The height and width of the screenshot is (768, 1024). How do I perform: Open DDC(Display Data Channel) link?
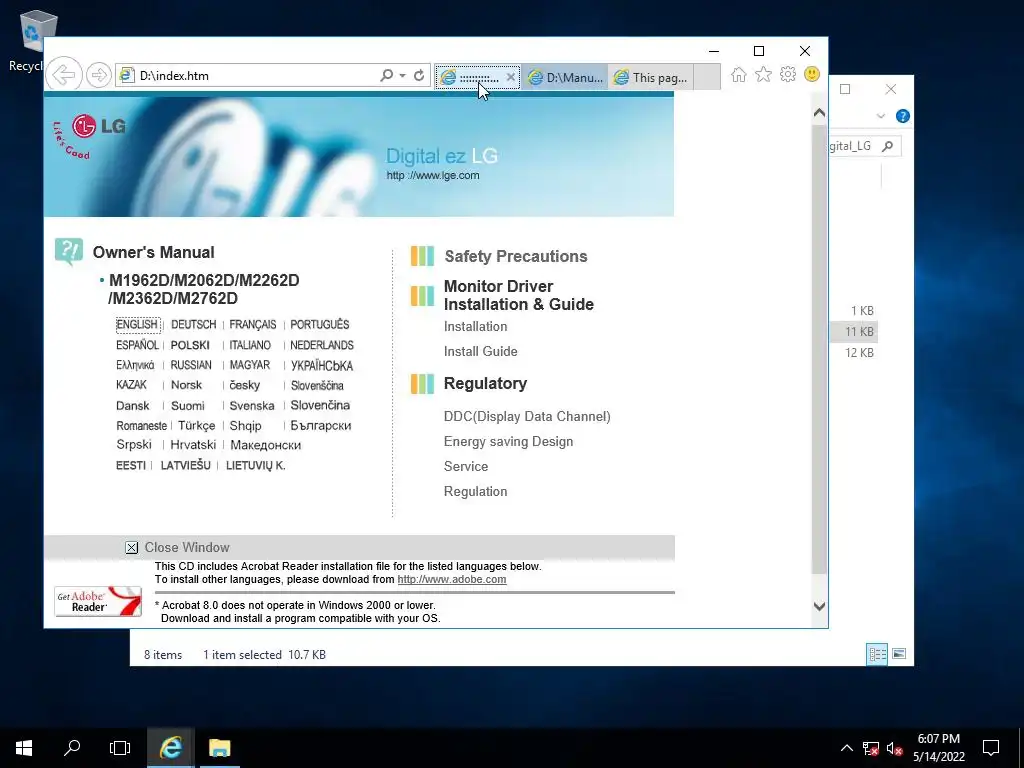(x=527, y=417)
